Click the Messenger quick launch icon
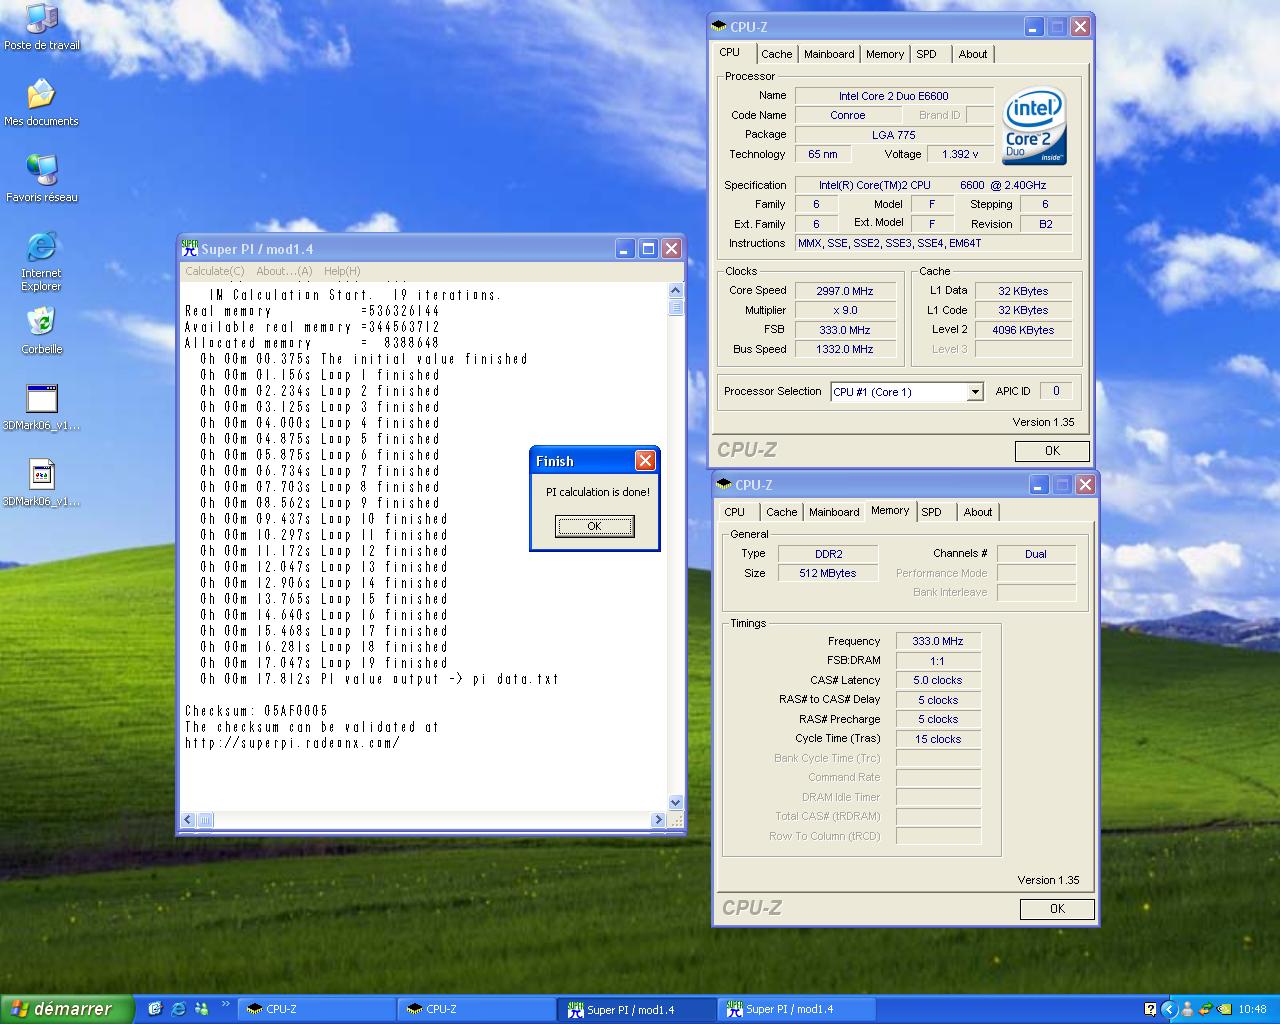The height and width of the screenshot is (1024, 1280). 201,1009
